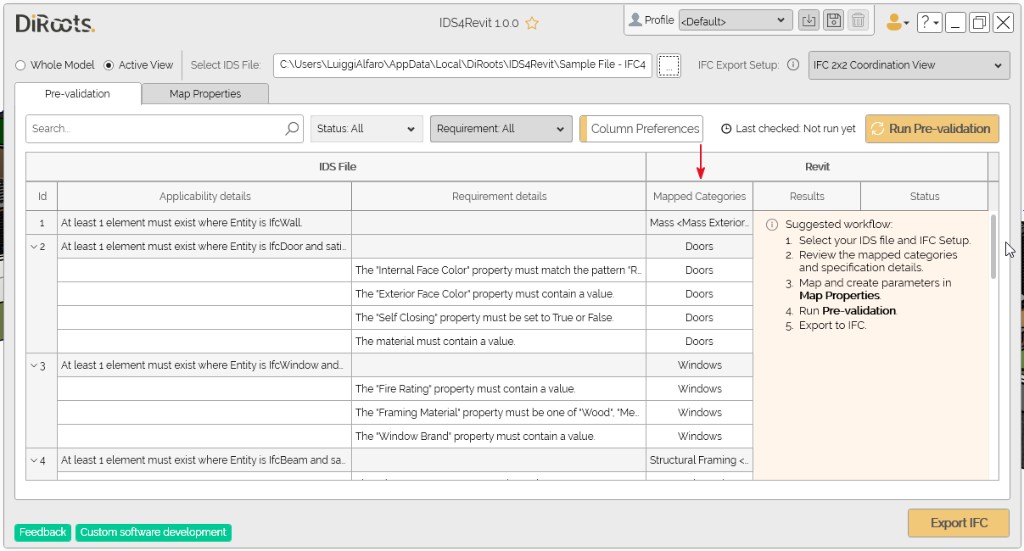Click the Profile person icon
Image resolution: width=1024 pixels, height=551 pixels.
point(635,20)
